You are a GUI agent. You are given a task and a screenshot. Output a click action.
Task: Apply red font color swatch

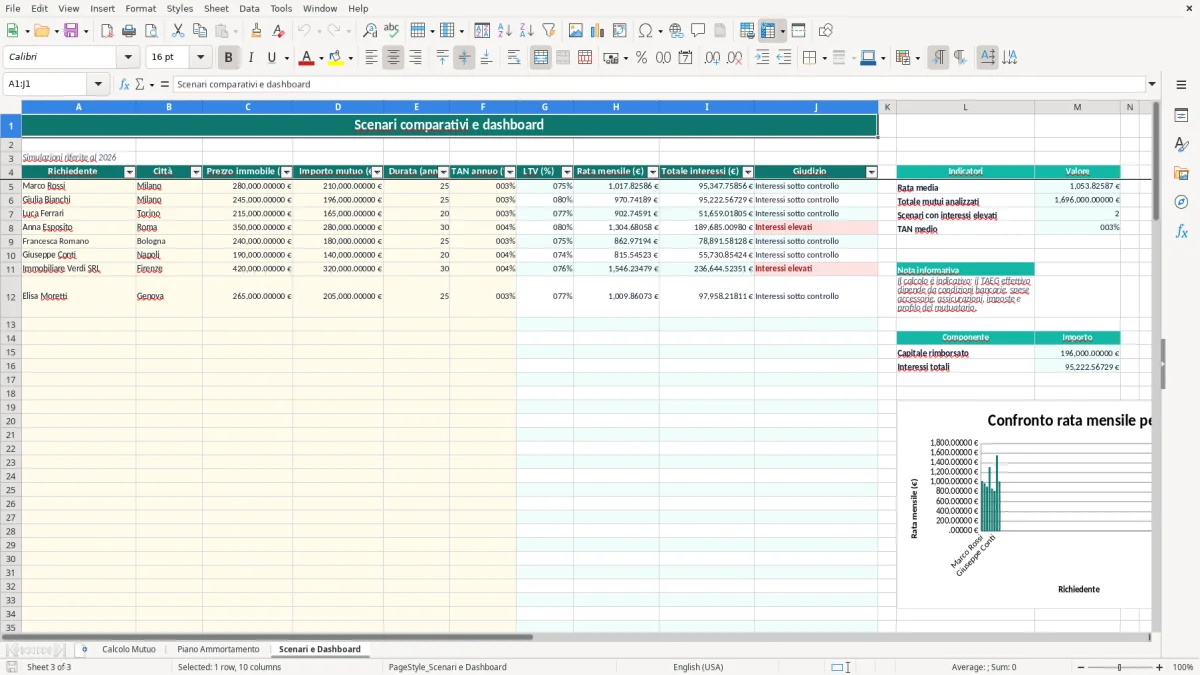pos(306,58)
